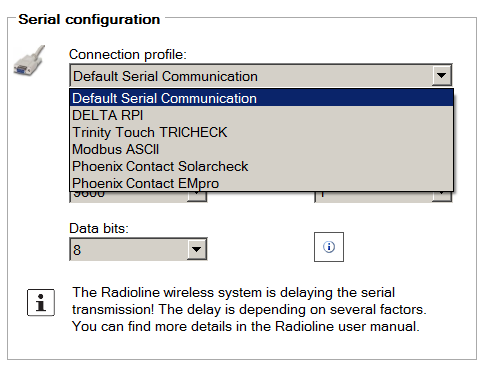Image resolution: width=490 pixels, height=366 pixels.
Task: Choose Modbus ASCII profile
Action: click(261, 149)
